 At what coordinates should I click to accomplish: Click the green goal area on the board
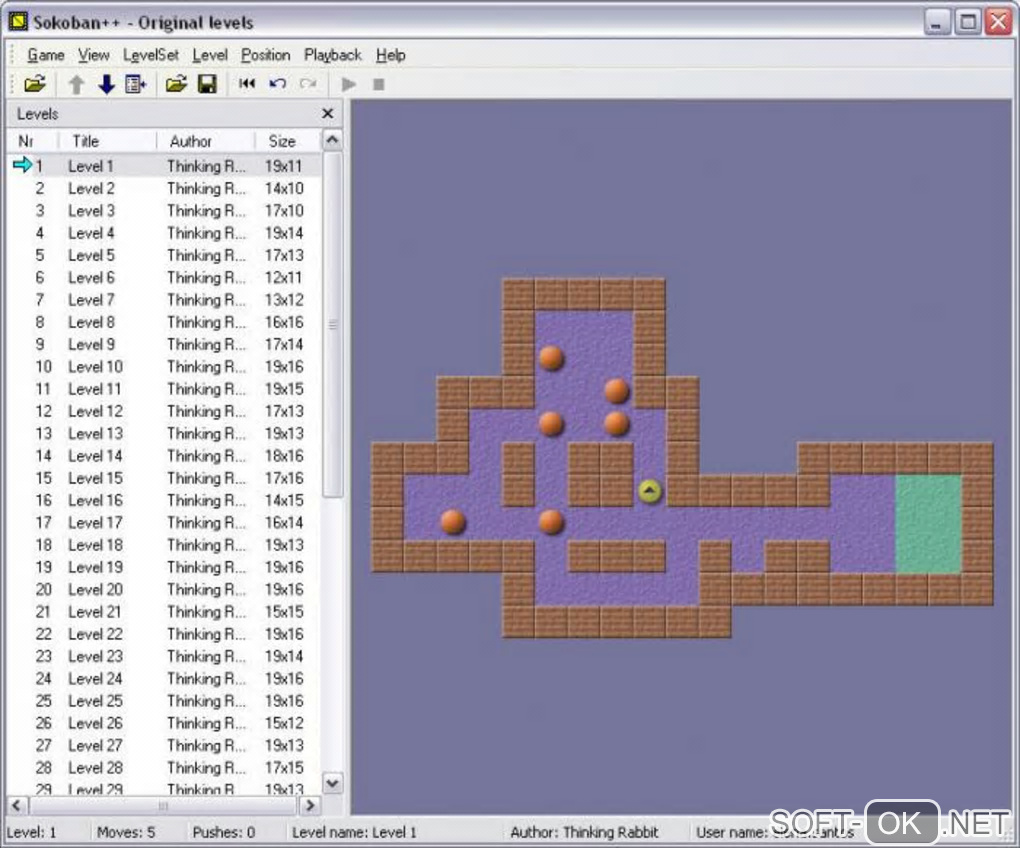928,523
